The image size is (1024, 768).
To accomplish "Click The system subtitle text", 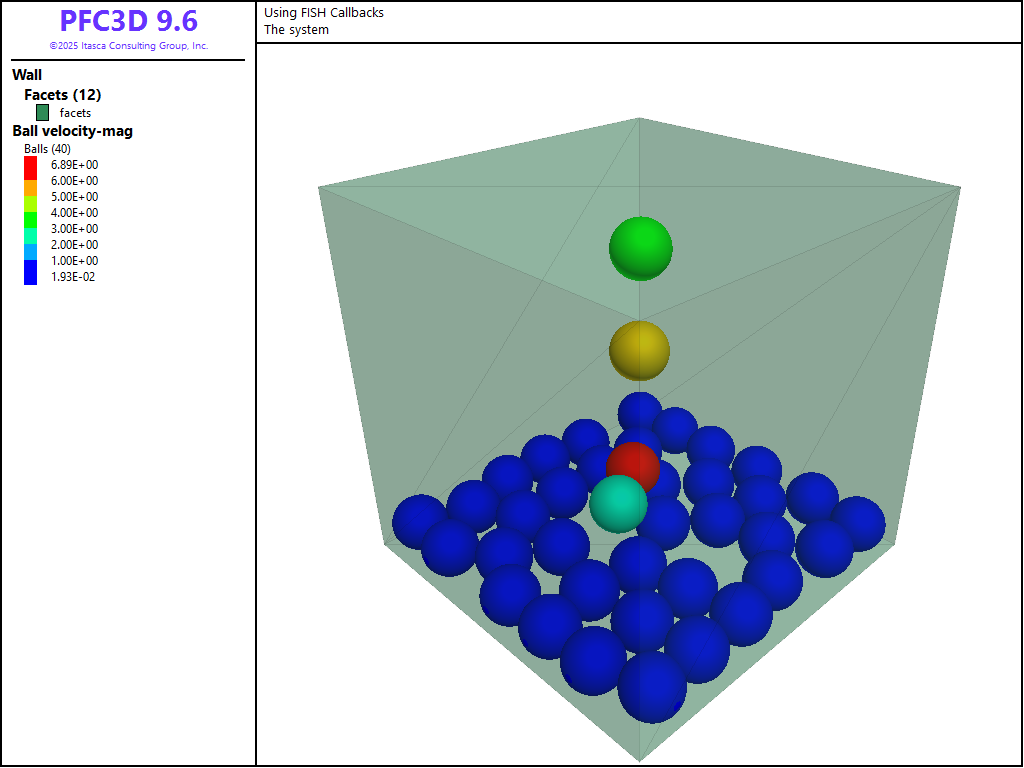I will [296, 30].
